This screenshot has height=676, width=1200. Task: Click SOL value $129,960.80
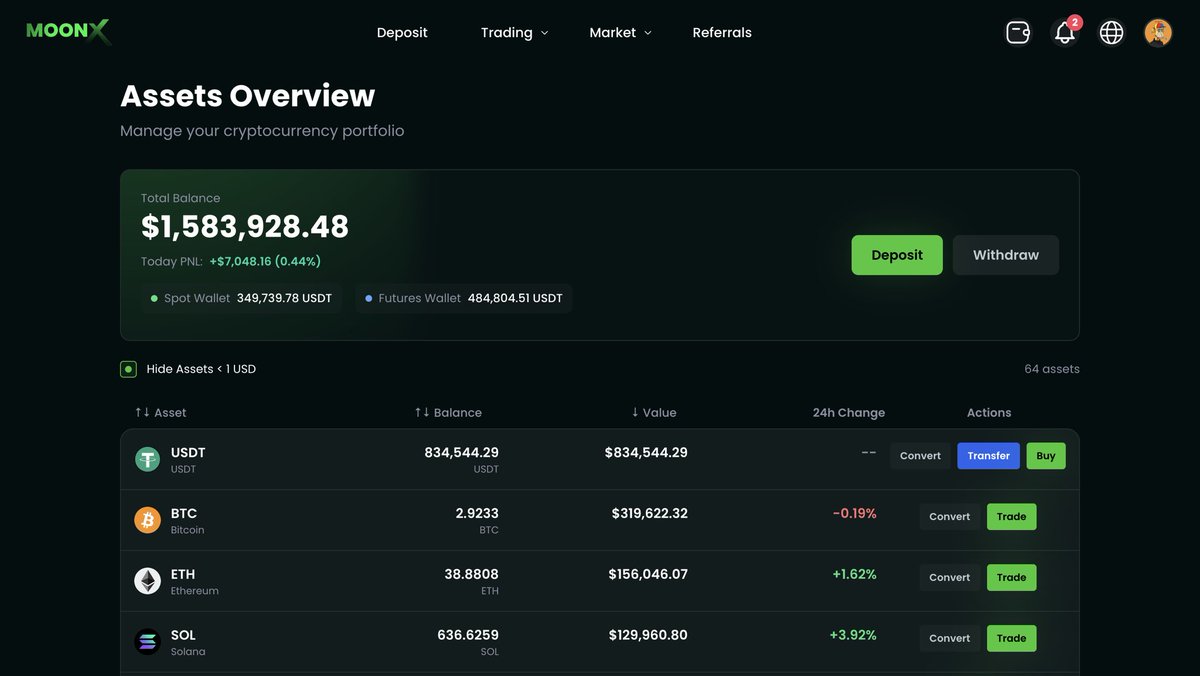[648, 635]
